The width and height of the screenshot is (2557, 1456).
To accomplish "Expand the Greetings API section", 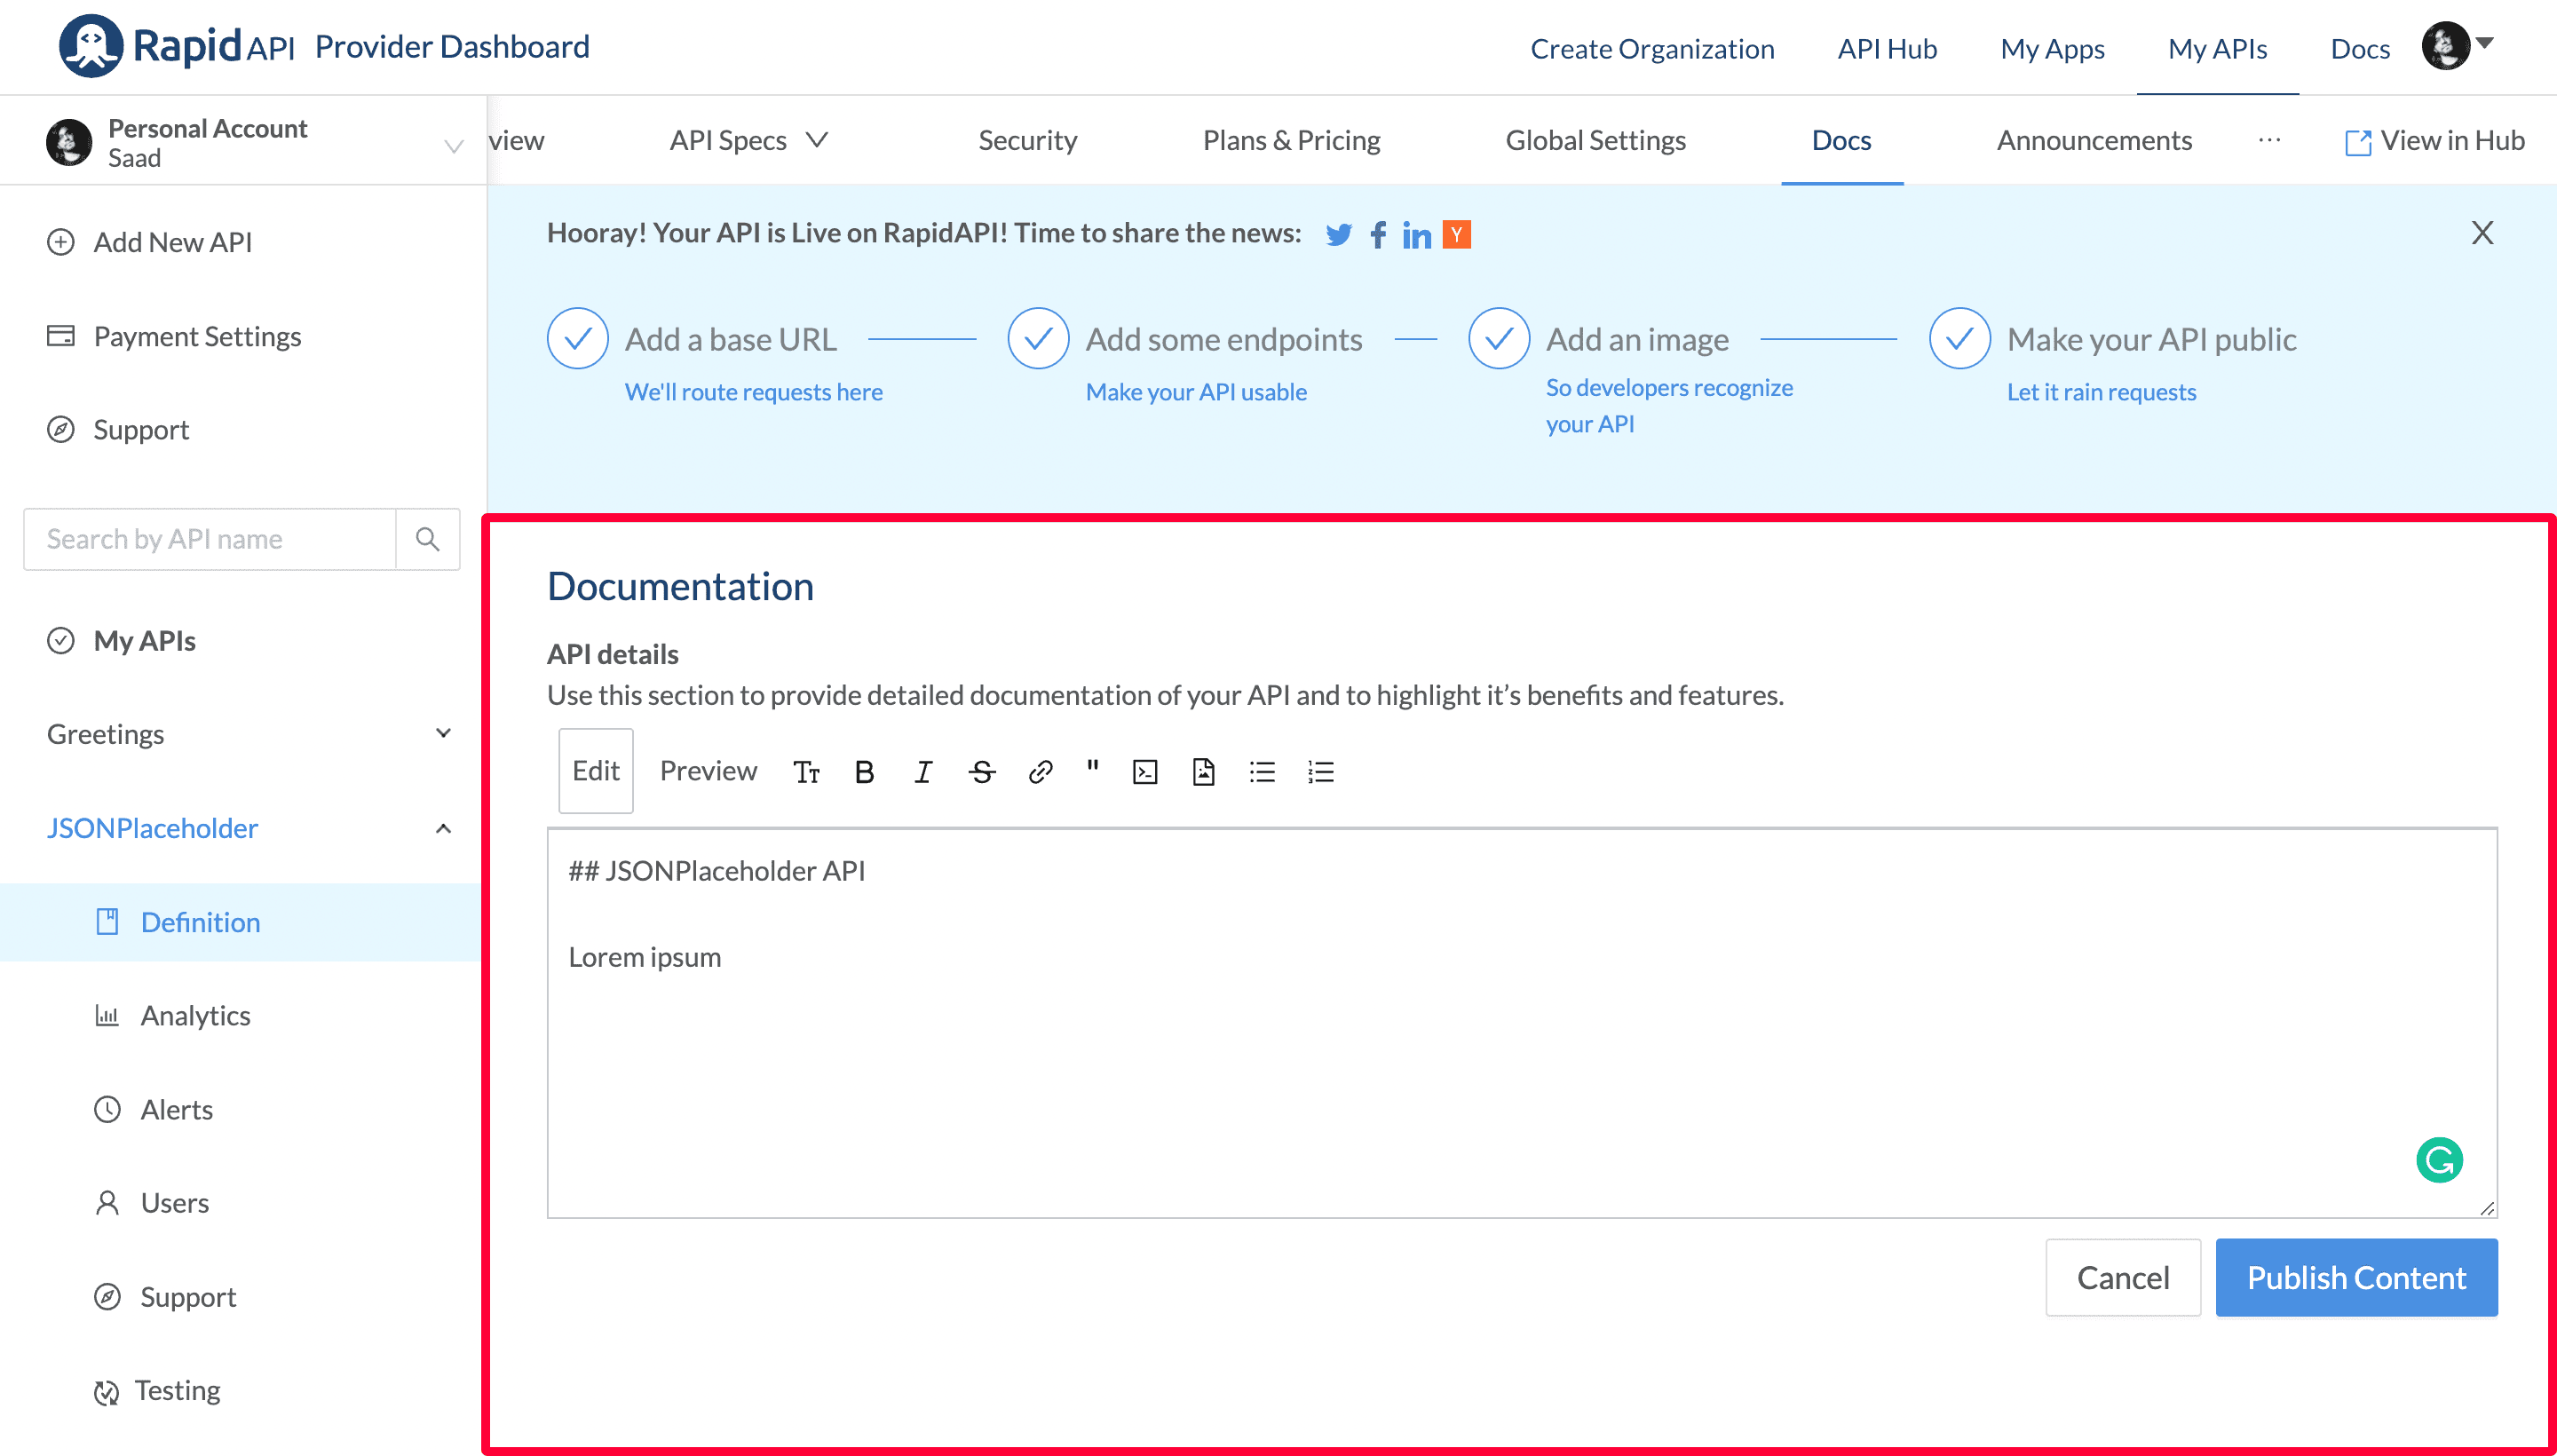I will 444,733.
